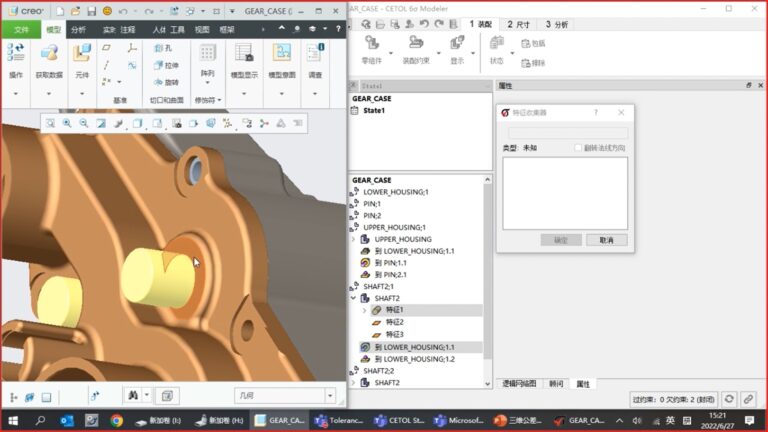
Task: Click the 孔 (Hole) tool
Action: [164, 48]
